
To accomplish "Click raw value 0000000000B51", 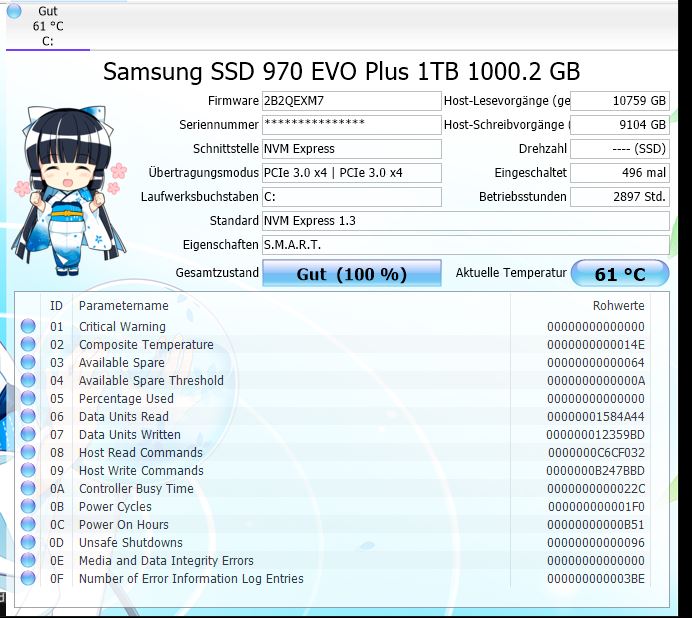I will 596,525.
